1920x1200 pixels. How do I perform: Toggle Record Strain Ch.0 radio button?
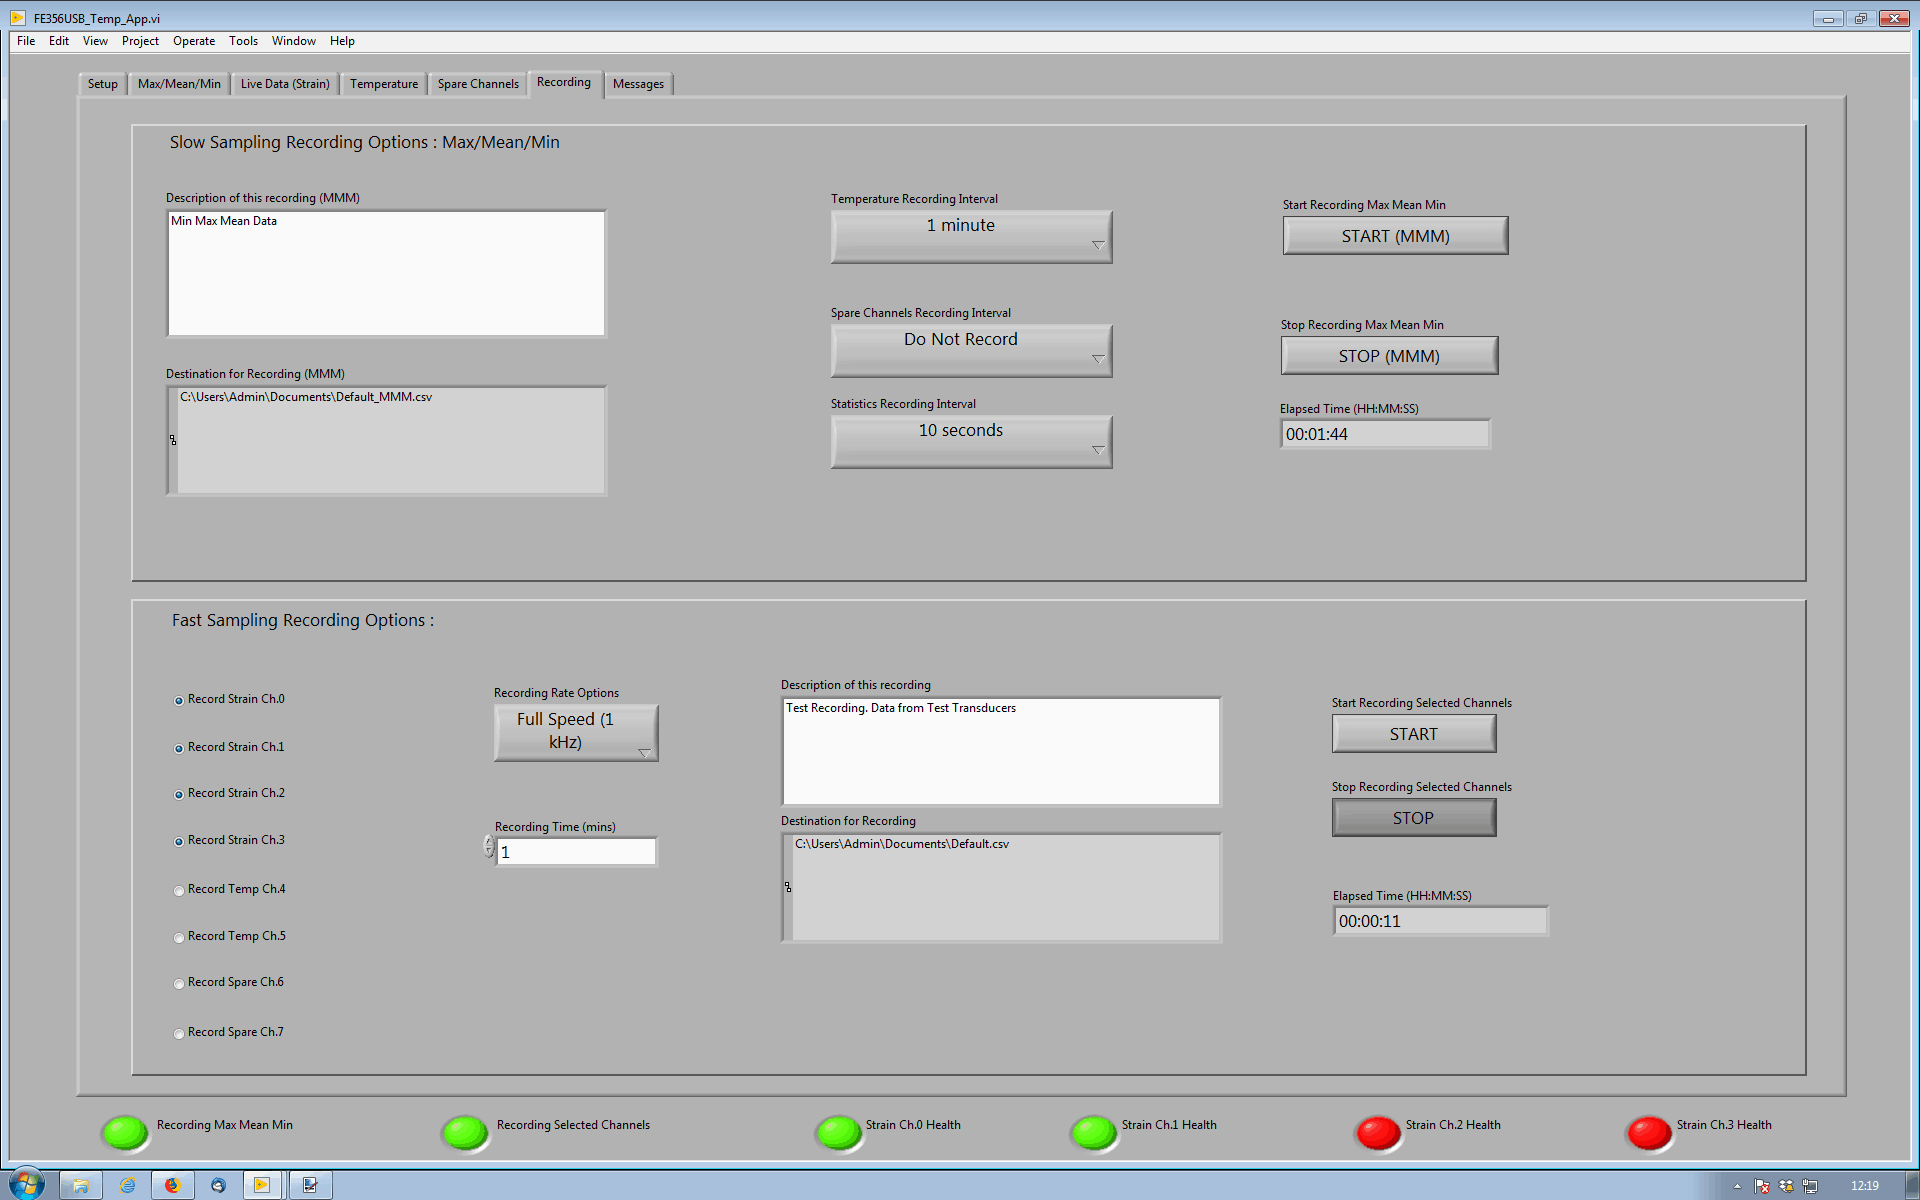(x=179, y=700)
